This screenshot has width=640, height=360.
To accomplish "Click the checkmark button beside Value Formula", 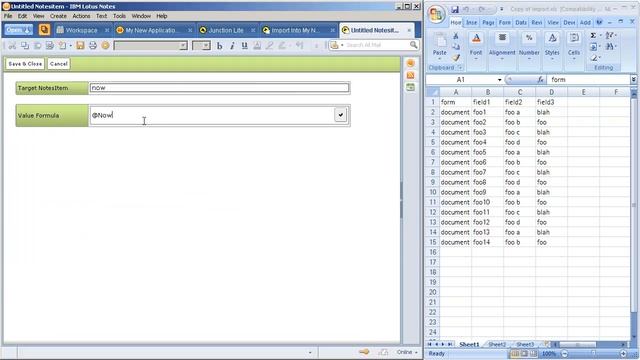I will [340, 115].
